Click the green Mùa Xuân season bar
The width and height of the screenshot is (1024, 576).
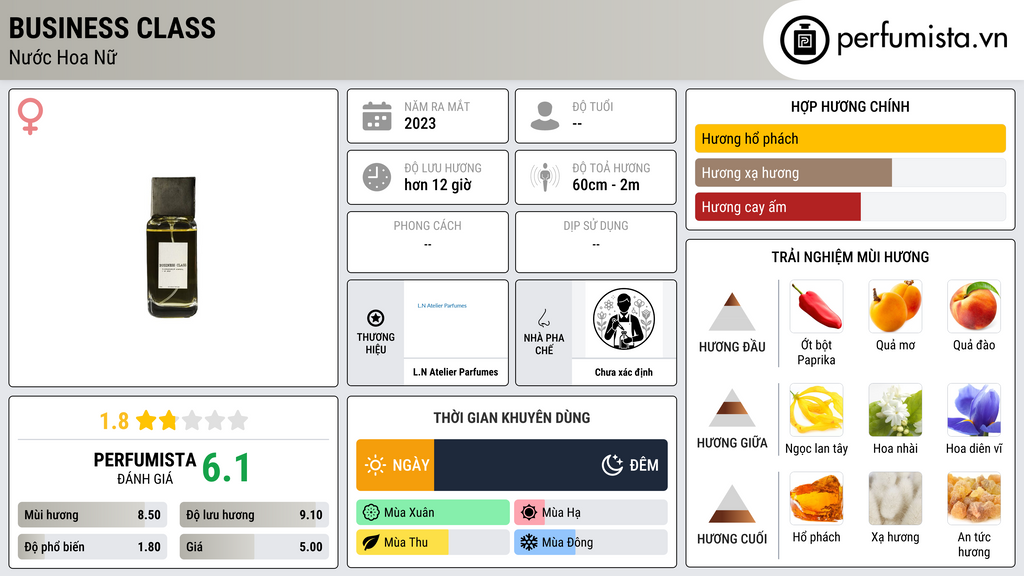(433, 513)
